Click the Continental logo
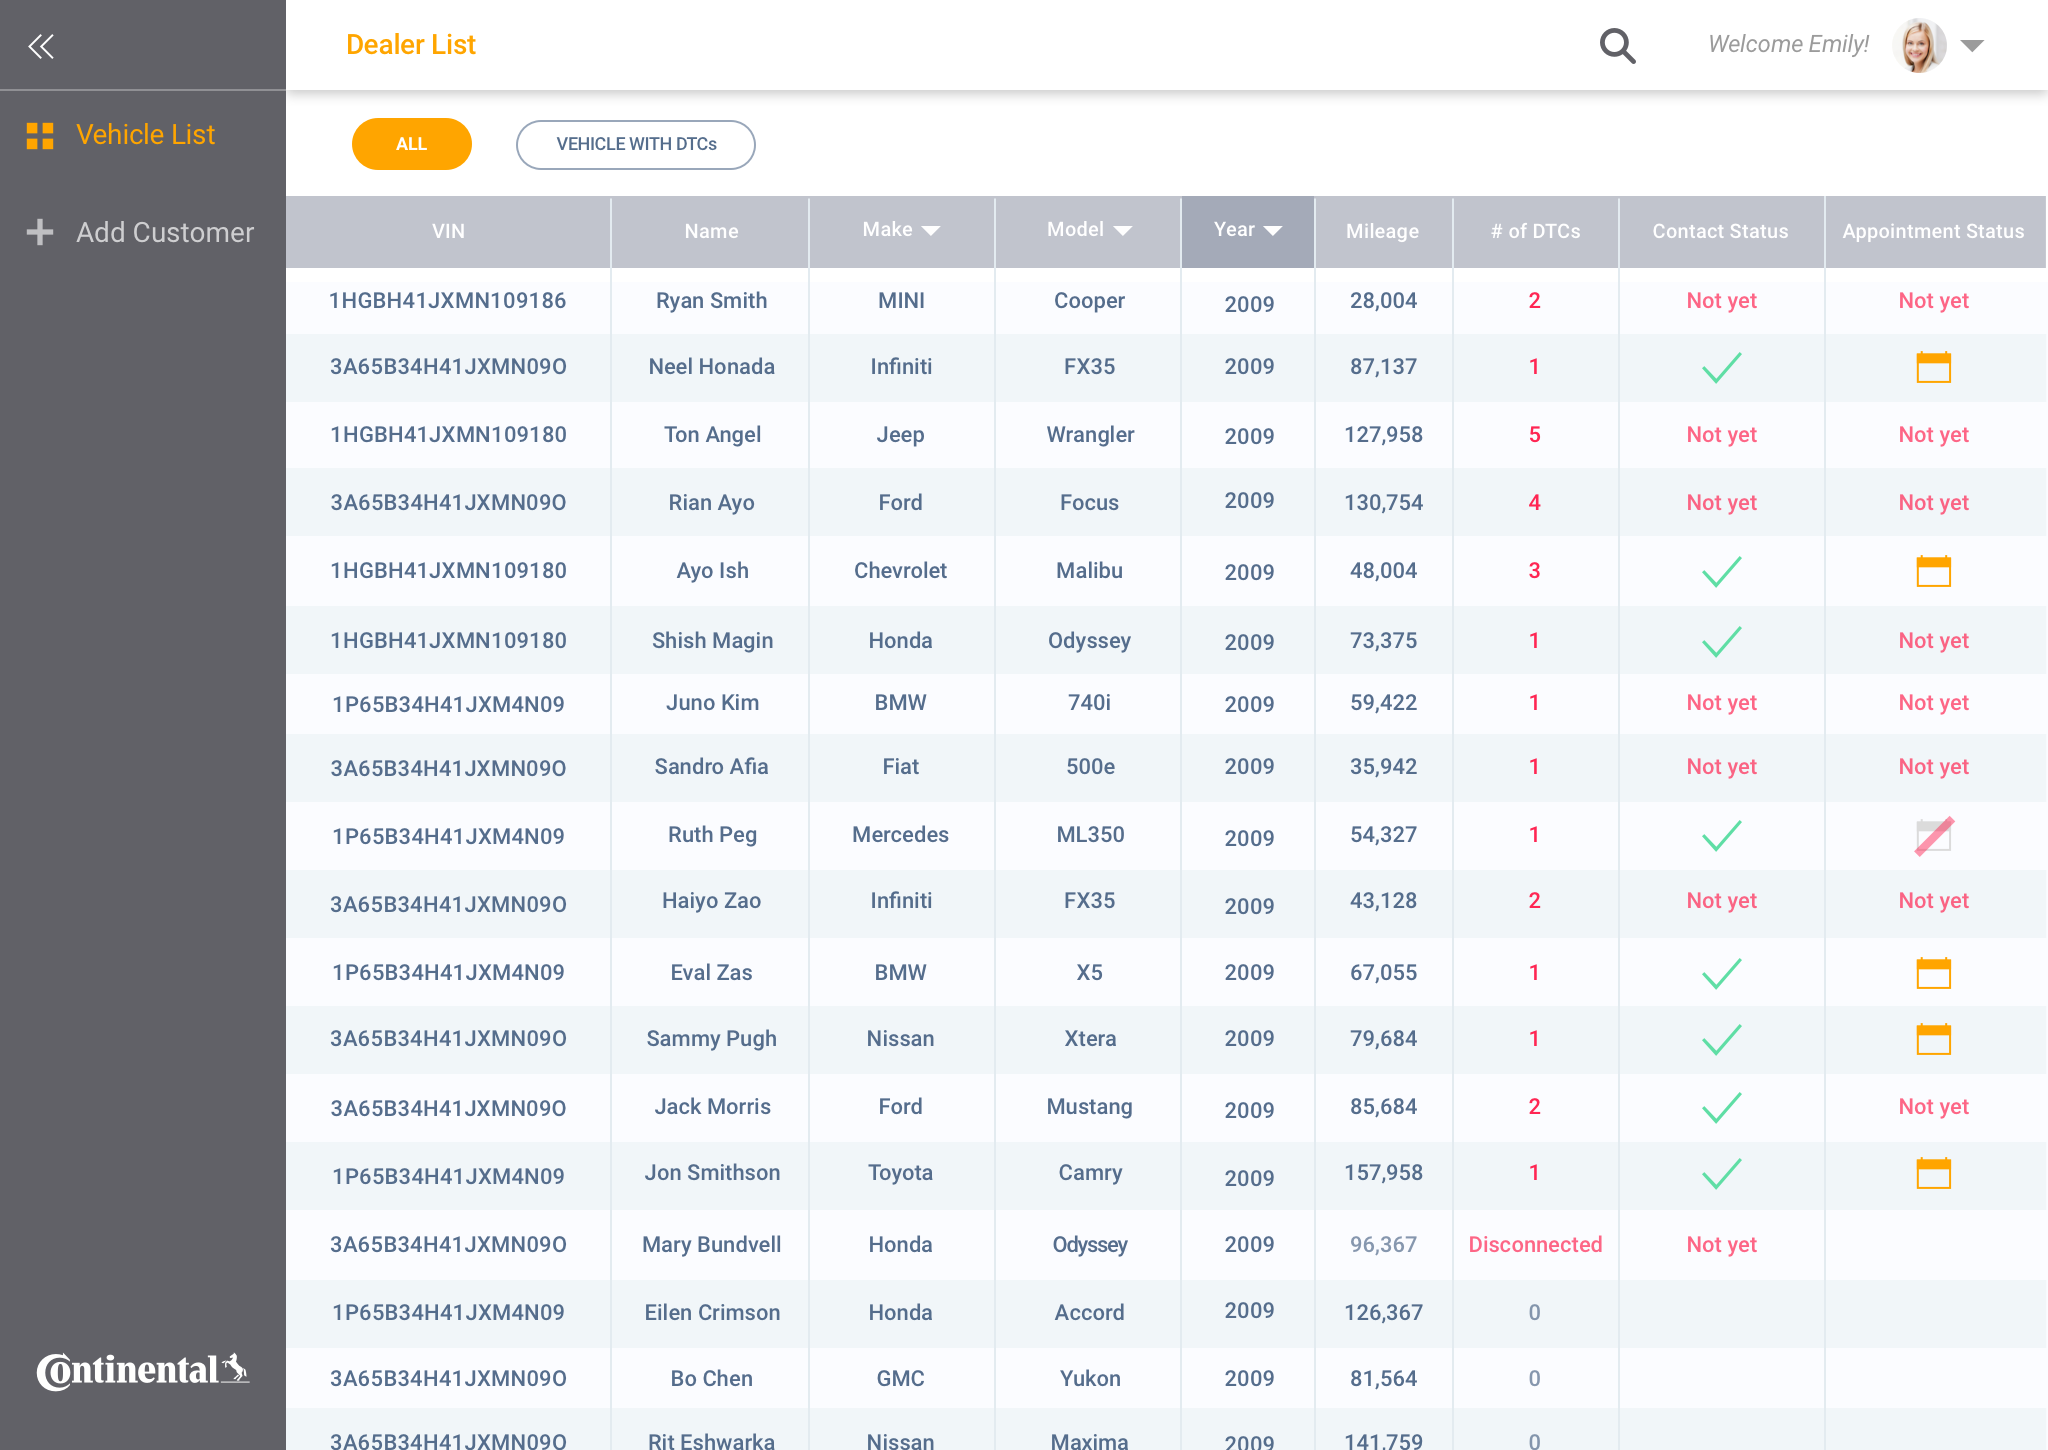Image resolution: width=2048 pixels, height=1450 pixels. pos(143,1370)
